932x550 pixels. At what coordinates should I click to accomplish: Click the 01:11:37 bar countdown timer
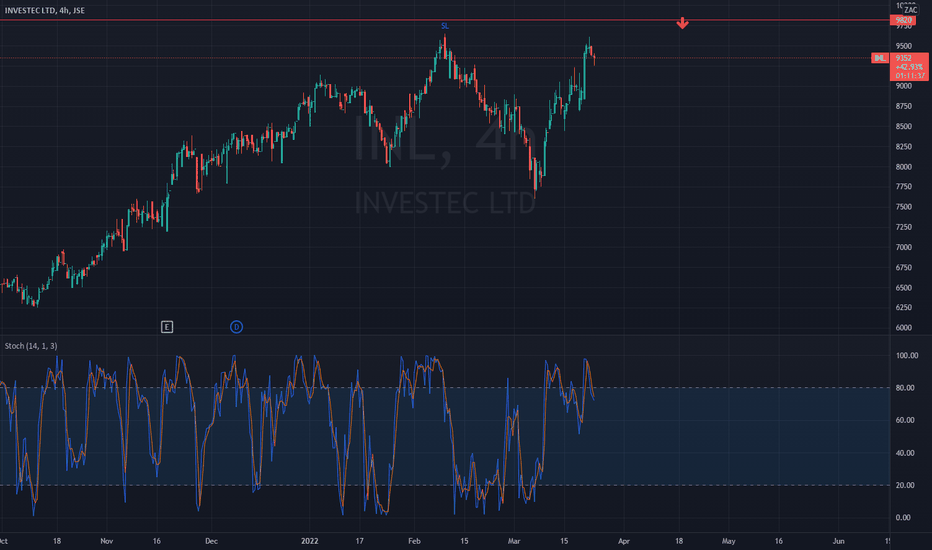[909, 76]
